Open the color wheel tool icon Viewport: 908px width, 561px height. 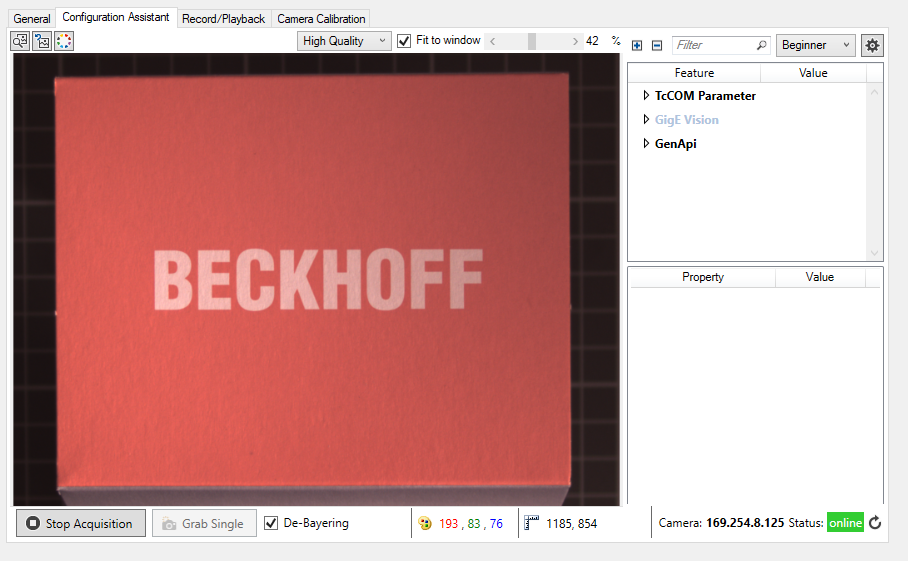pos(64,41)
